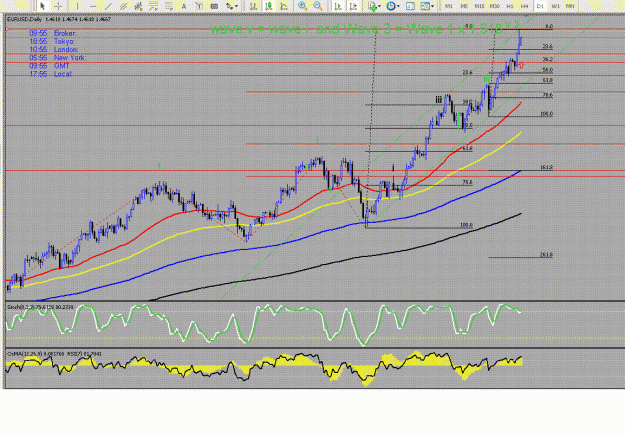The width and height of the screenshot is (625, 437).
Task: Click the New York time label
Action: tap(70, 57)
